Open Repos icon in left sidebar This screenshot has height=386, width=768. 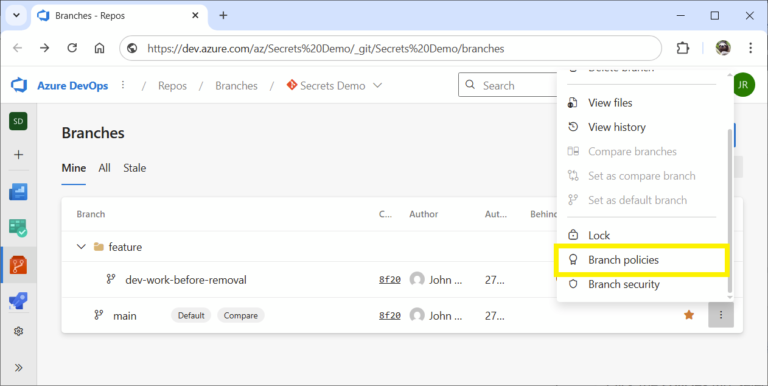point(18,265)
